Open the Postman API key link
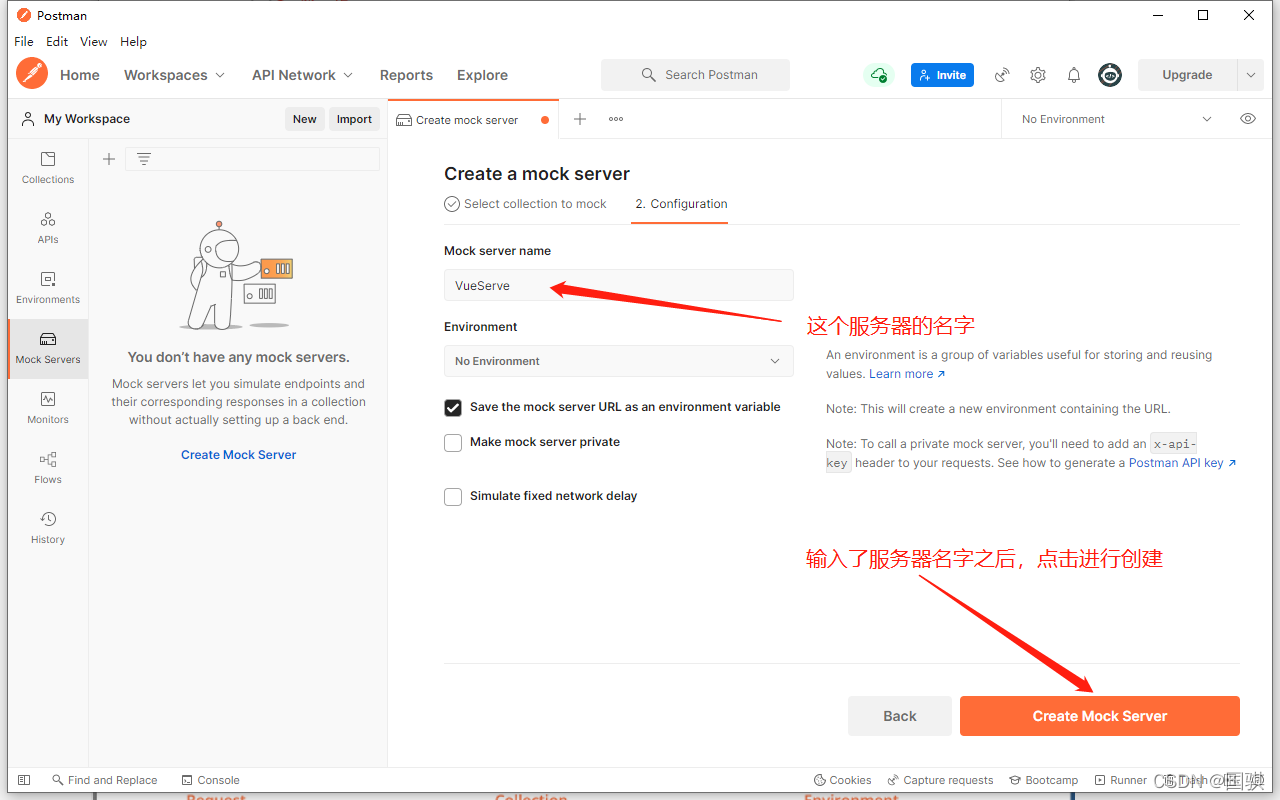The height and width of the screenshot is (800, 1280). click(x=1183, y=463)
